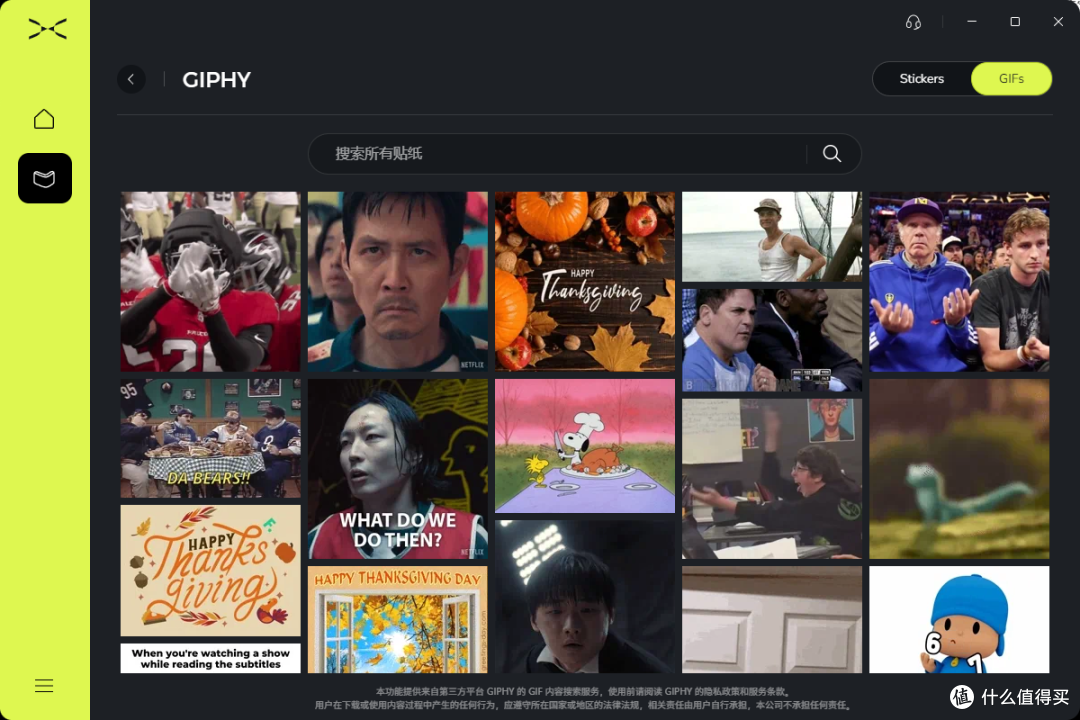
Task: Open the hamburger menu in sidebar
Action: (44, 686)
